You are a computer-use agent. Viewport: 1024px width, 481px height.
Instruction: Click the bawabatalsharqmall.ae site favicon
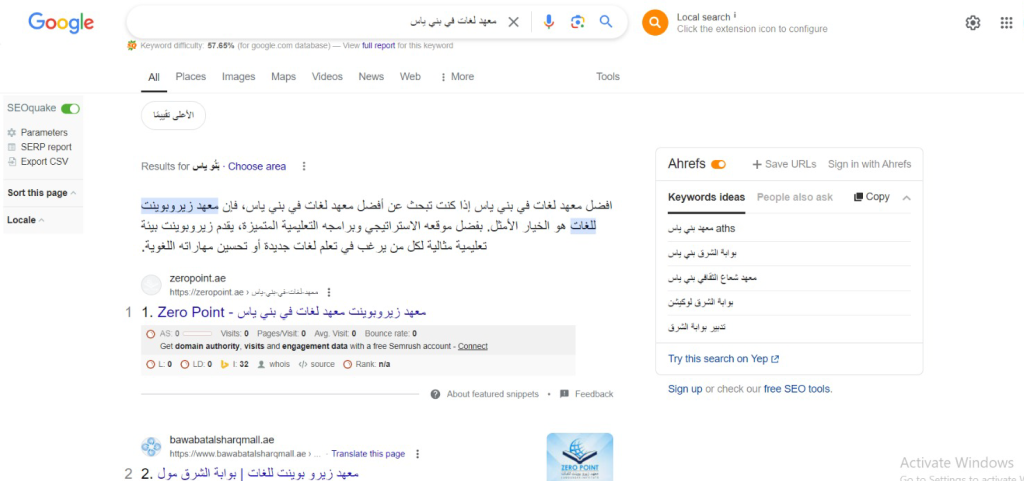click(151, 447)
